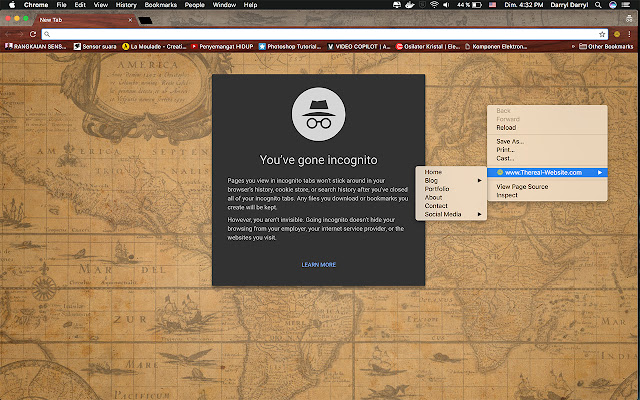Open the Sensor suara bookmark
The height and width of the screenshot is (400, 640).
coord(95,47)
